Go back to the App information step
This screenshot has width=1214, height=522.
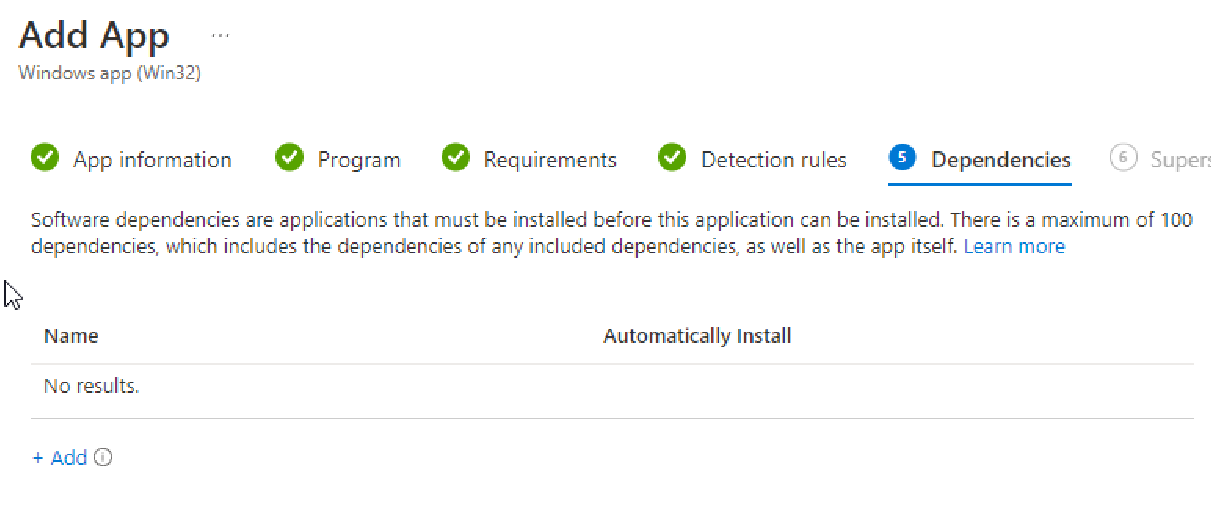[x=152, y=160]
